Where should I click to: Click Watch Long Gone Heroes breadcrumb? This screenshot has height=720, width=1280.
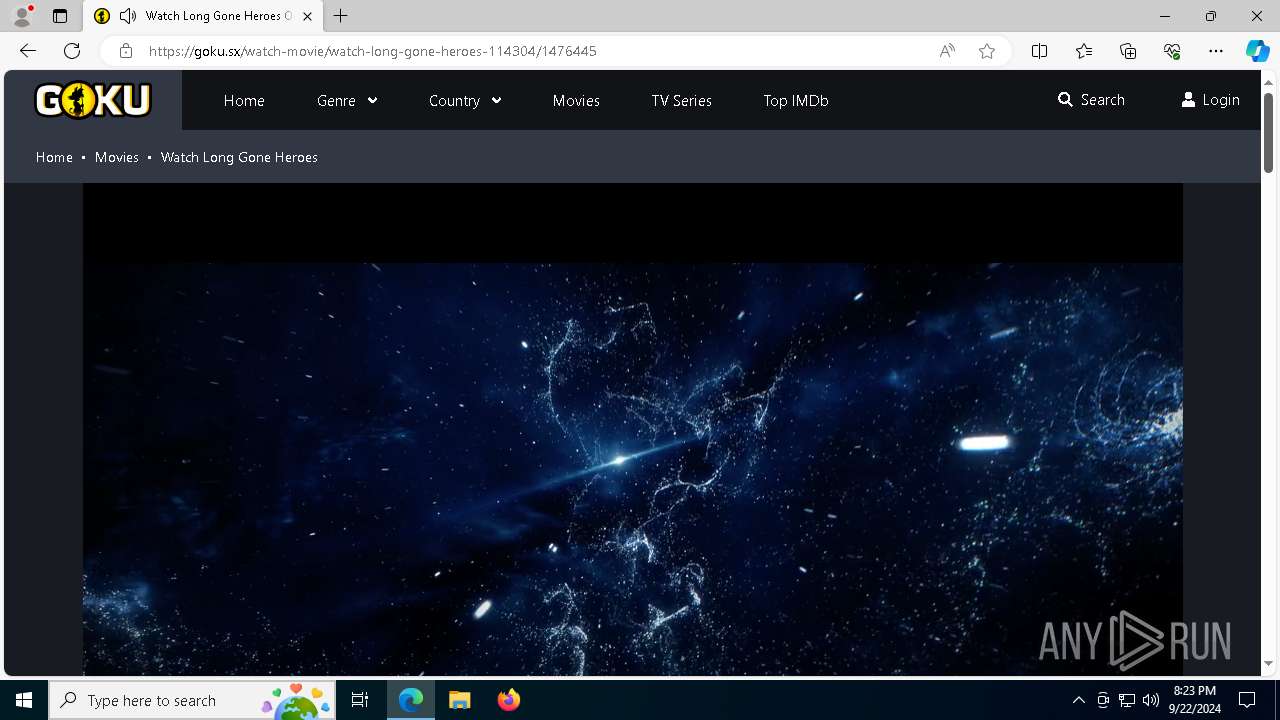(239, 157)
